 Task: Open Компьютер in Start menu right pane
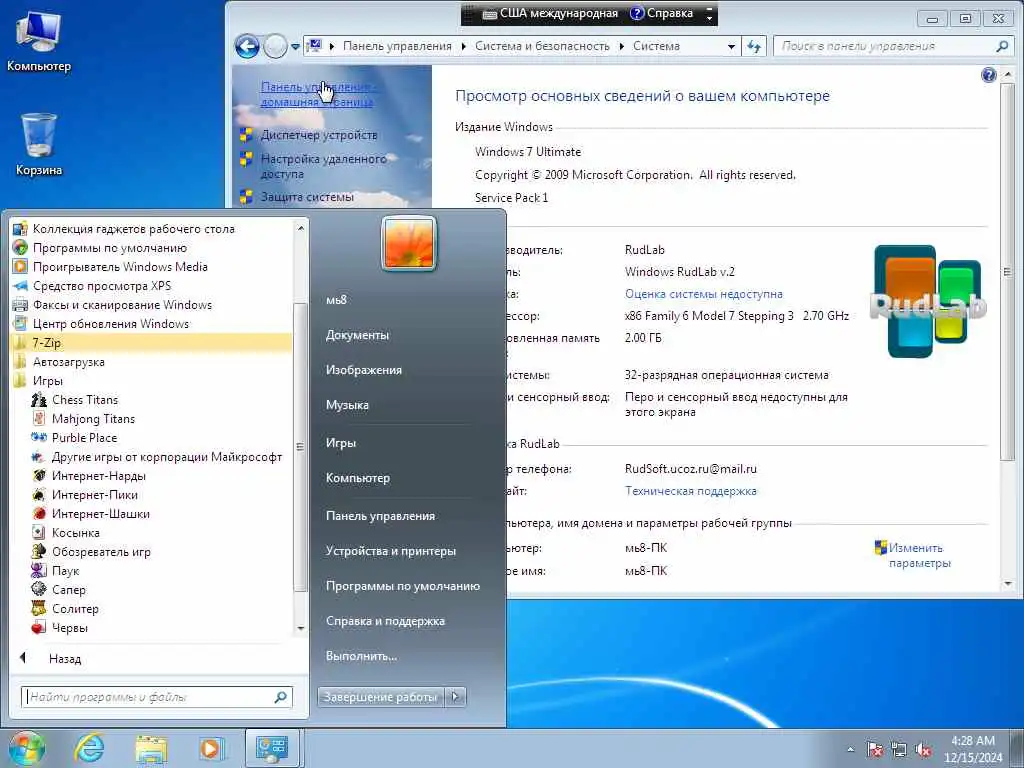(x=358, y=478)
